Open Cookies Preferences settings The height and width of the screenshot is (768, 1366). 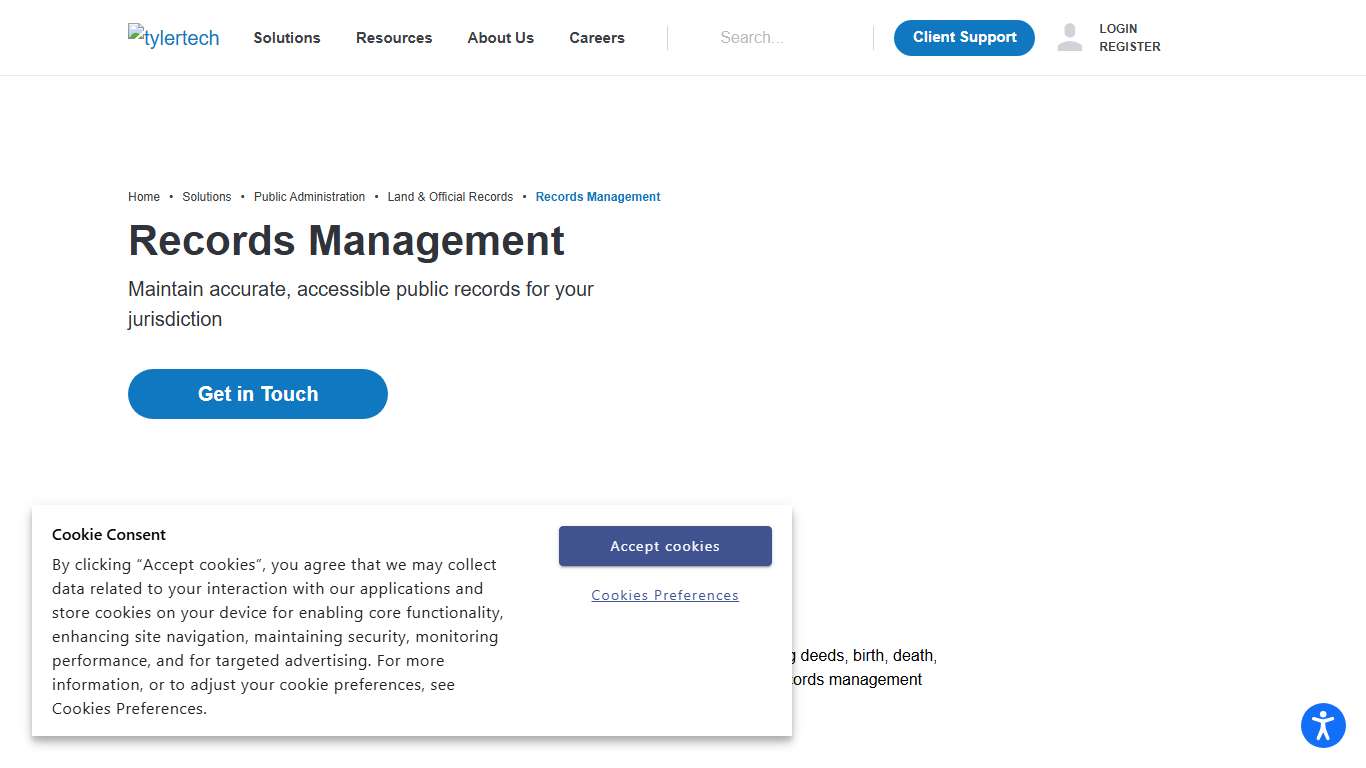[665, 595]
